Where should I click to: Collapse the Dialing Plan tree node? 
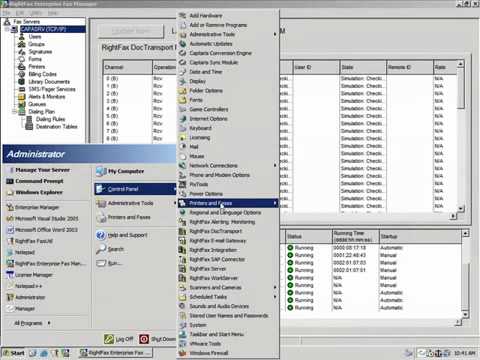click(x=14, y=112)
